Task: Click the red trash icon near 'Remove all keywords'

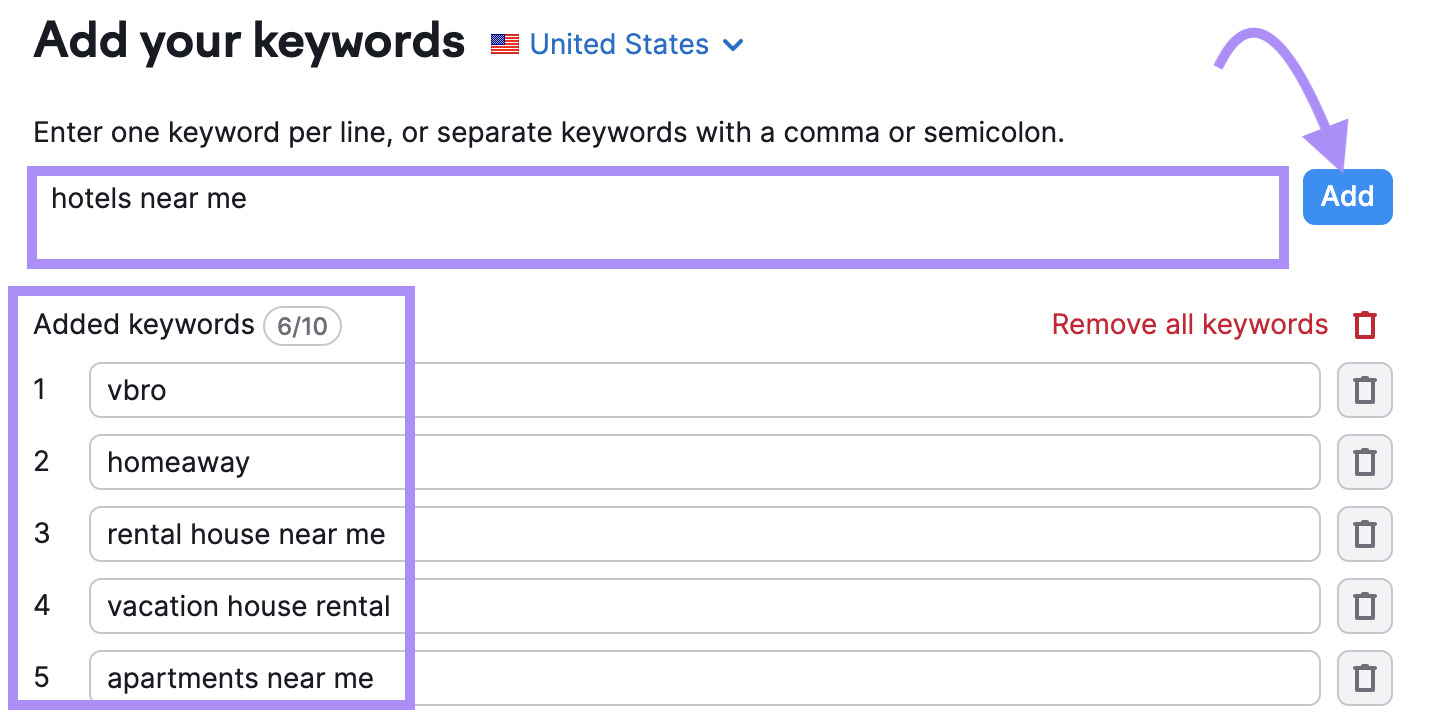Action: click(x=1365, y=325)
